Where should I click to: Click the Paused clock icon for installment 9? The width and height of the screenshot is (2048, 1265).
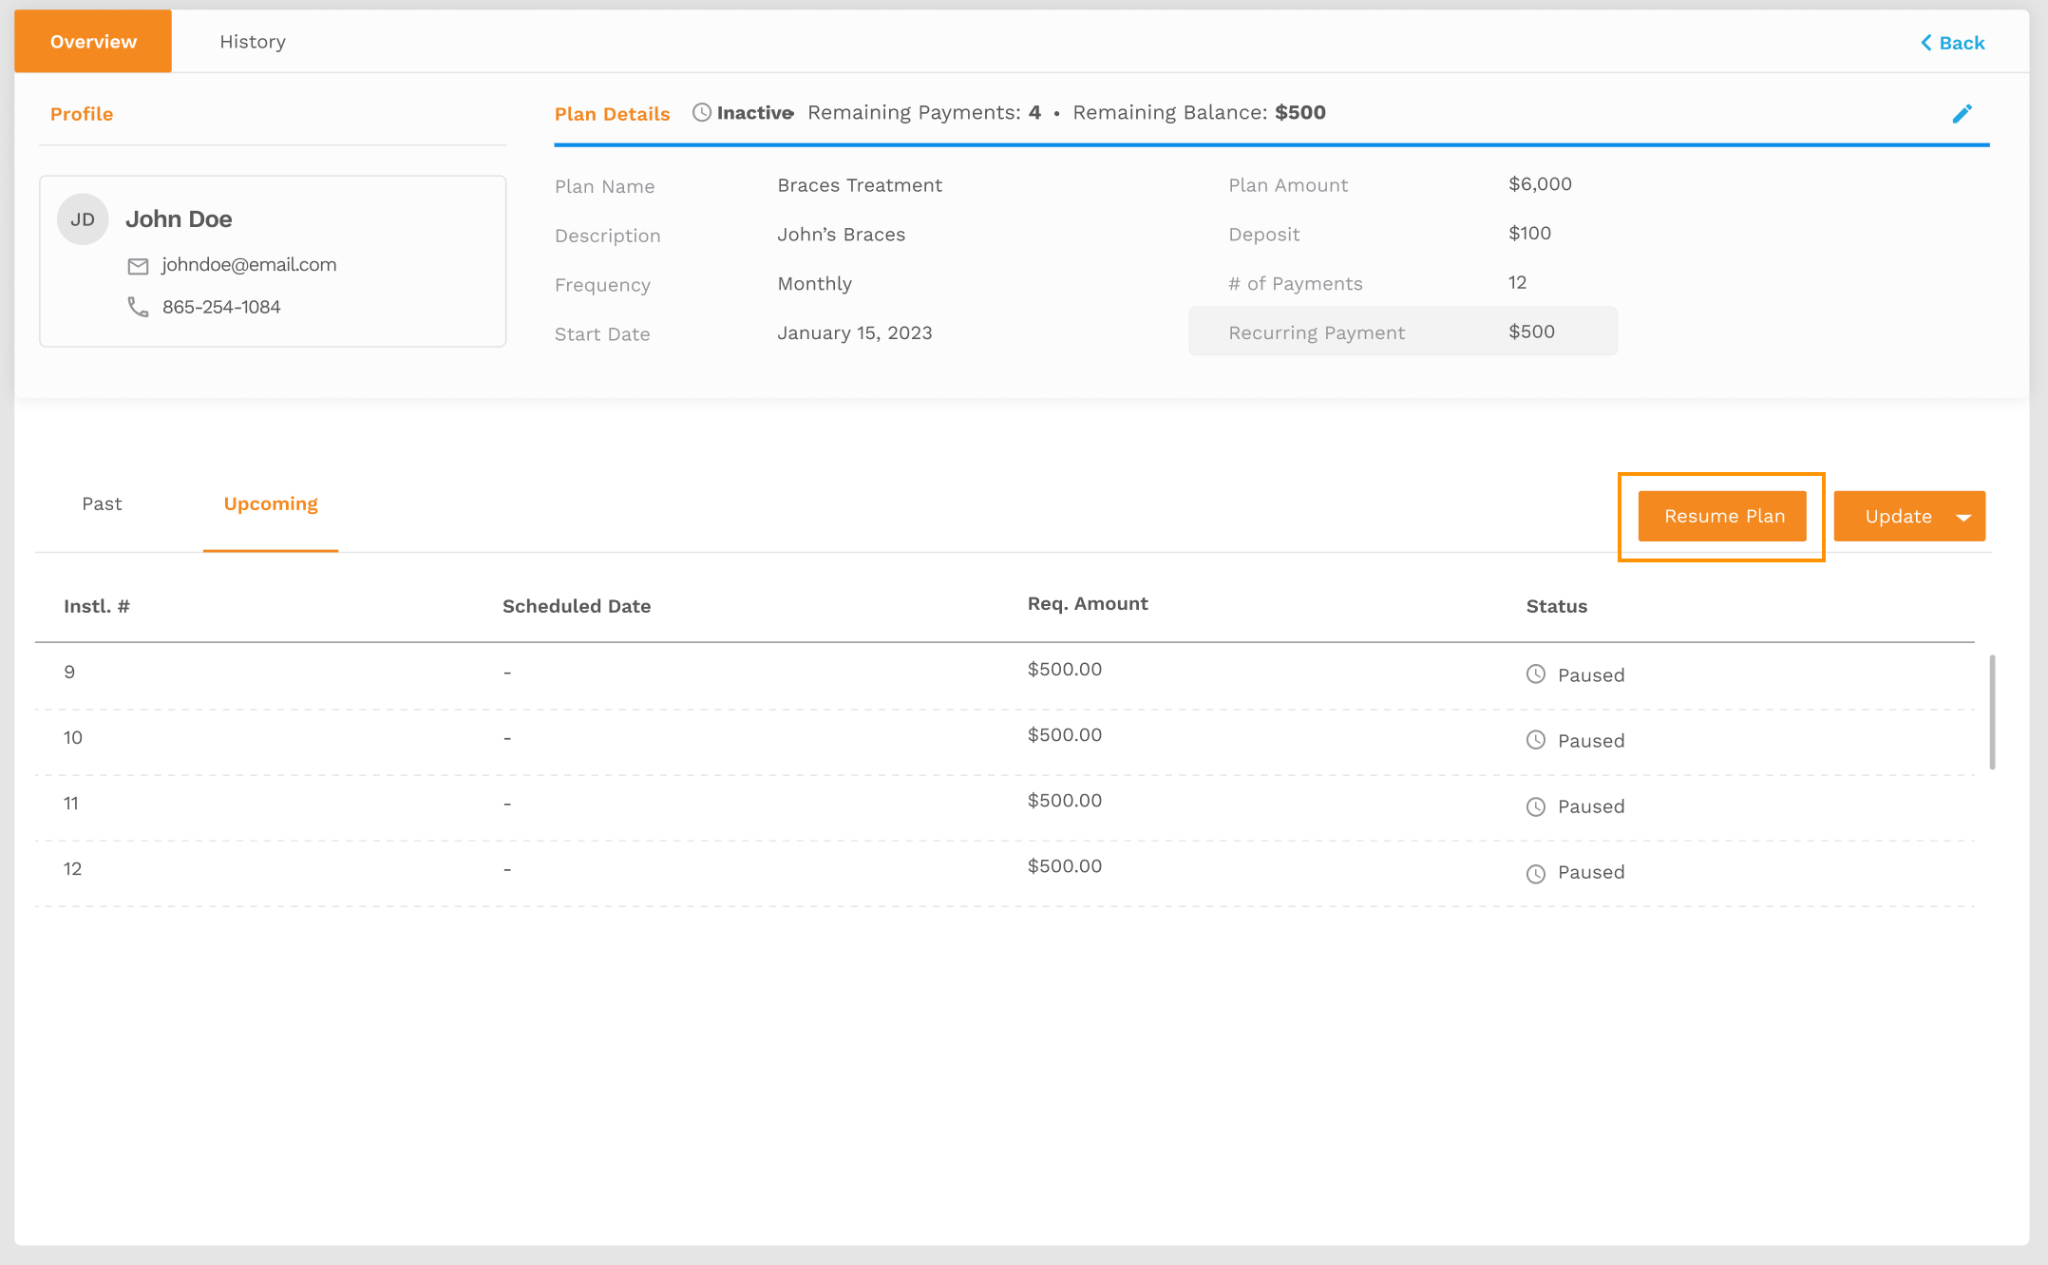point(1536,674)
